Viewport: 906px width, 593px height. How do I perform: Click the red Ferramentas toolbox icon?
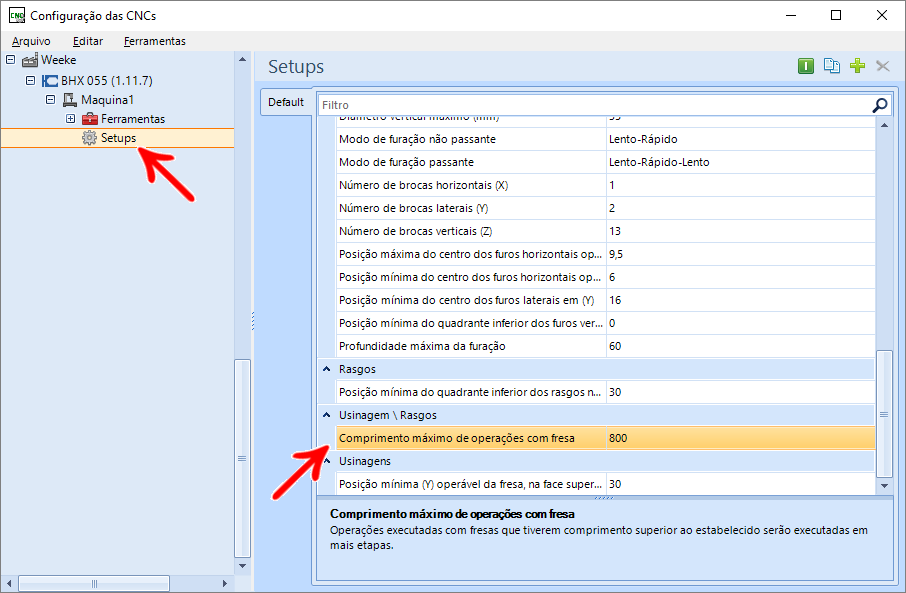coord(90,119)
